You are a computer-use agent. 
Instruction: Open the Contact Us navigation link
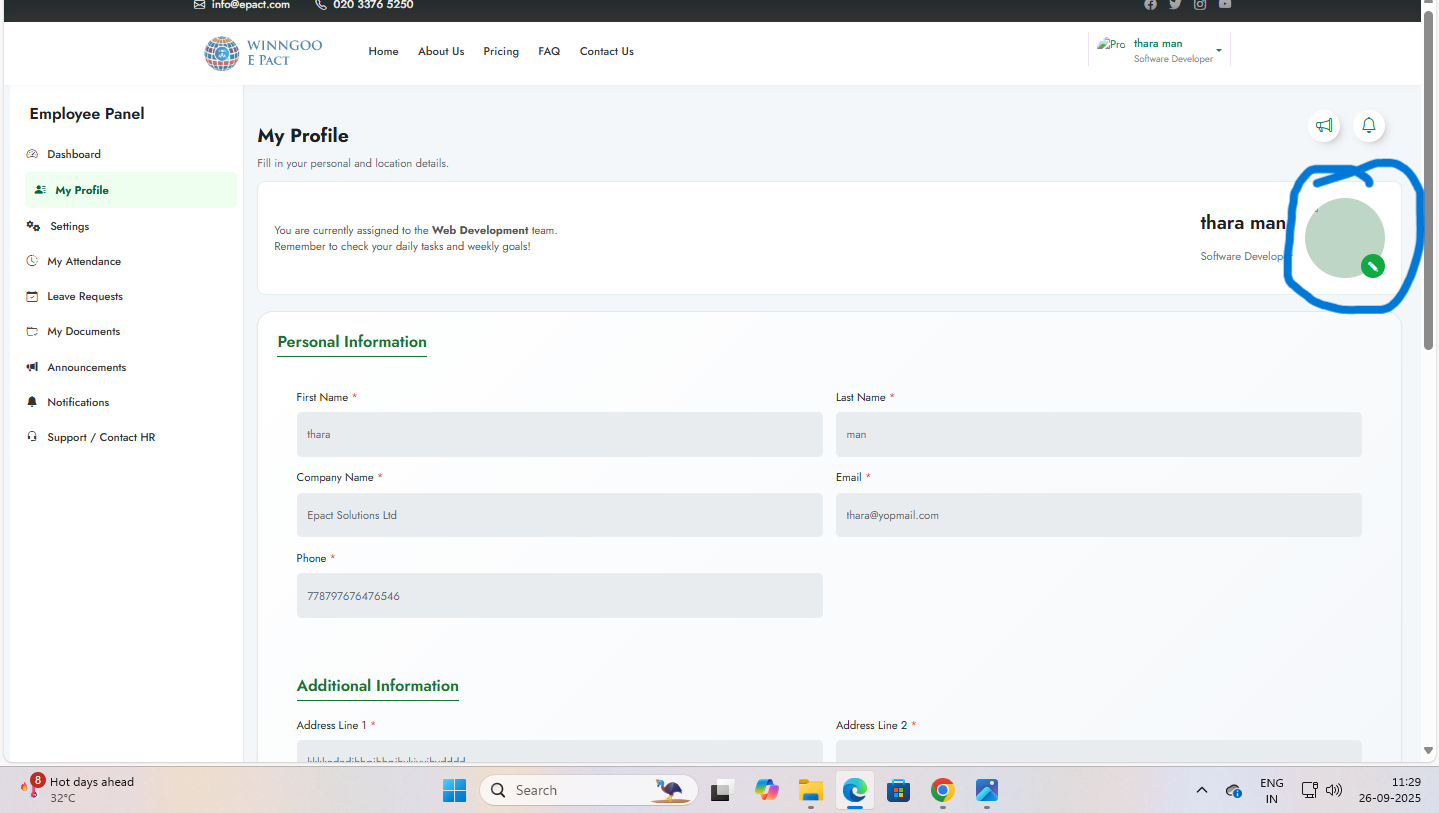(606, 51)
